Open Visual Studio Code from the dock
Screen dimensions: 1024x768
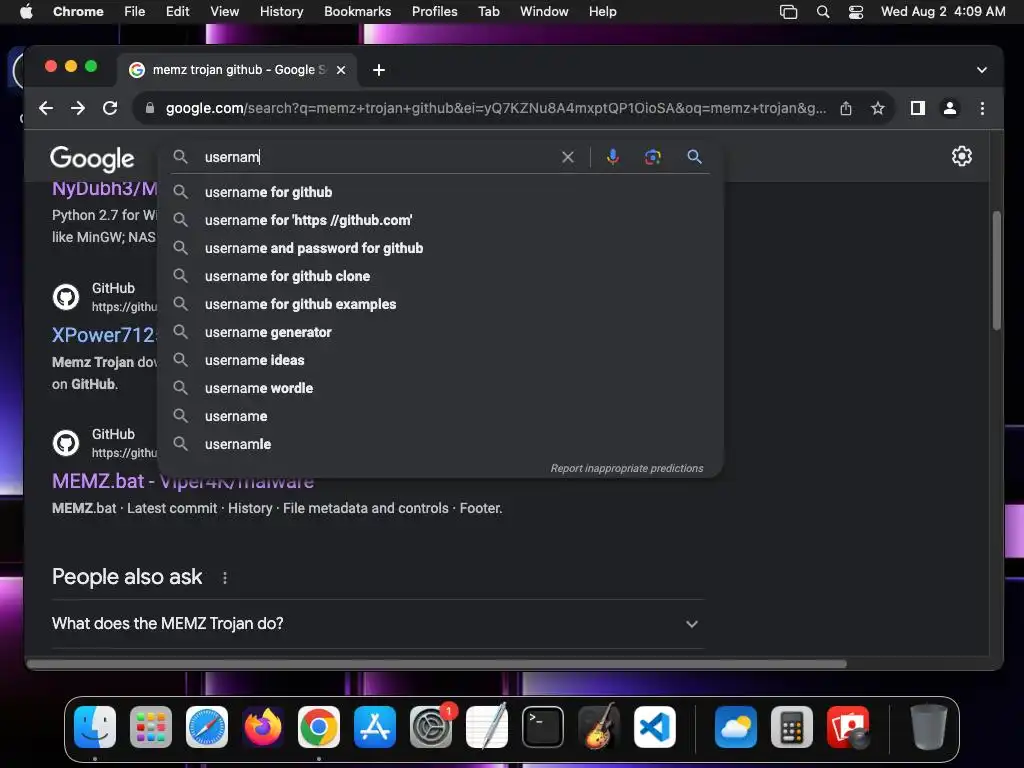click(x=655, y=727)
